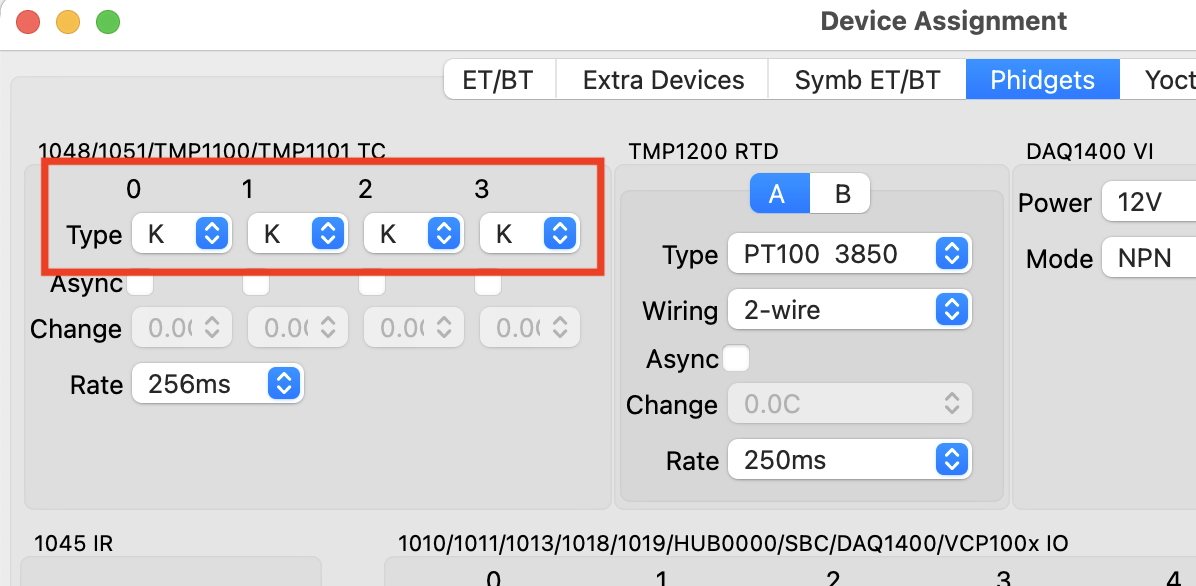Open the 256ms Rate dropdown
This screenshot has height=586, width=1196.
coord(217,384)
